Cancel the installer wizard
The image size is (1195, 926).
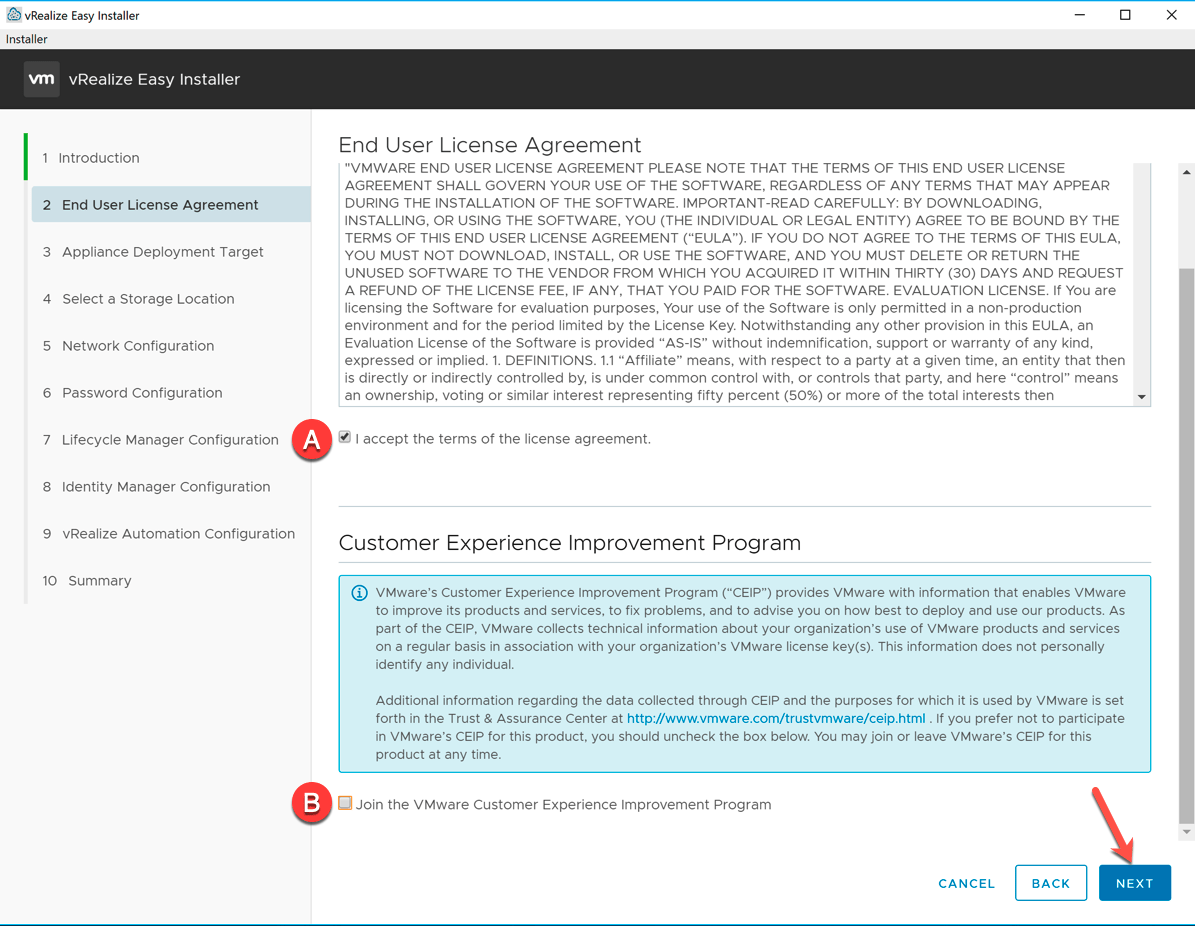click(x=966, y=883)
